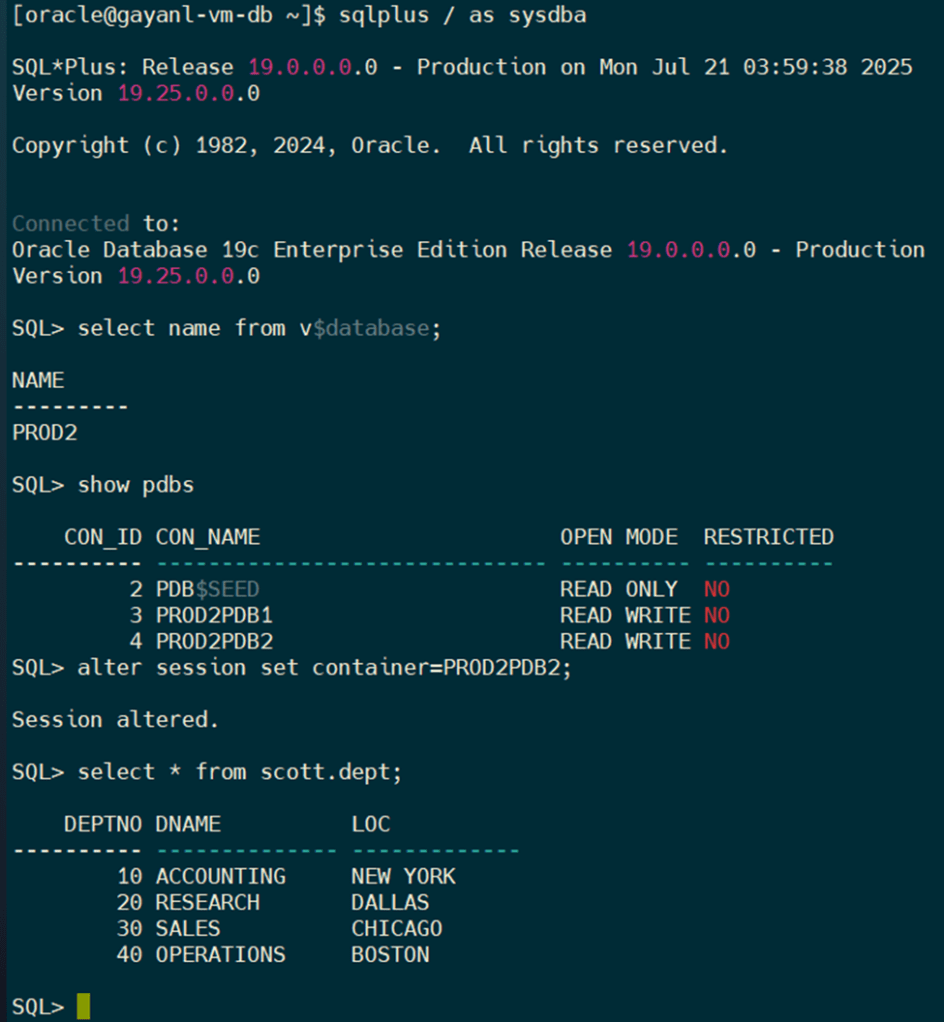This screenshot has height=1022, width=944.
Task: Click the 'Session altered.' message
Action: pyautogui.click(x=115, y=720)
